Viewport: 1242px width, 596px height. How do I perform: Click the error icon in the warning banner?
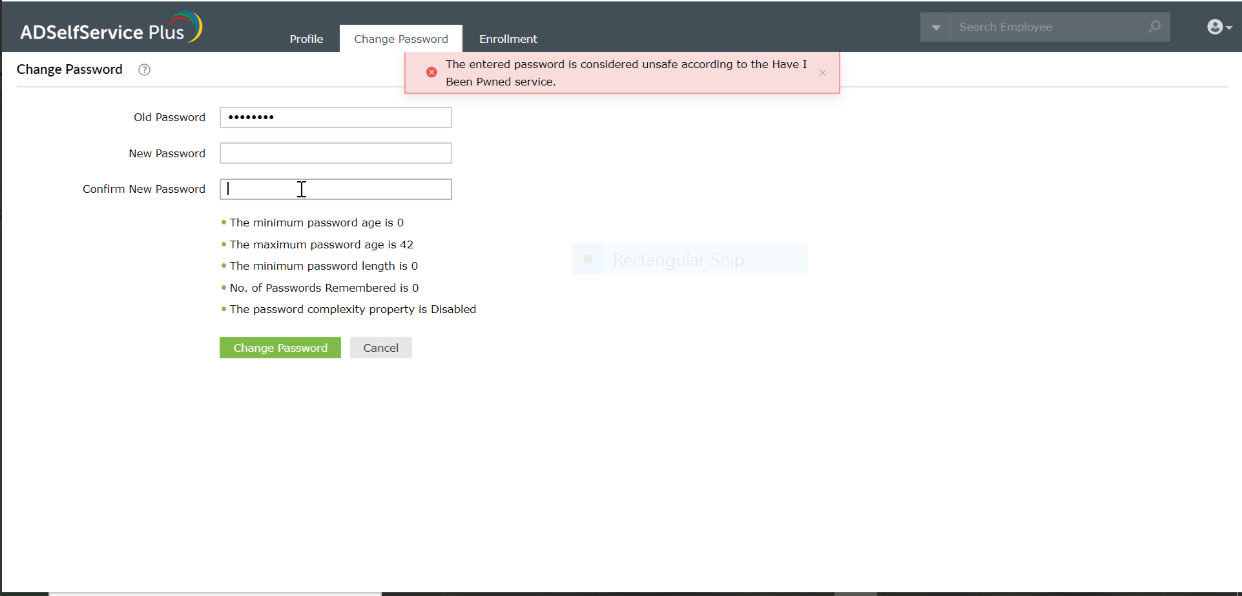tap(431, 71)
